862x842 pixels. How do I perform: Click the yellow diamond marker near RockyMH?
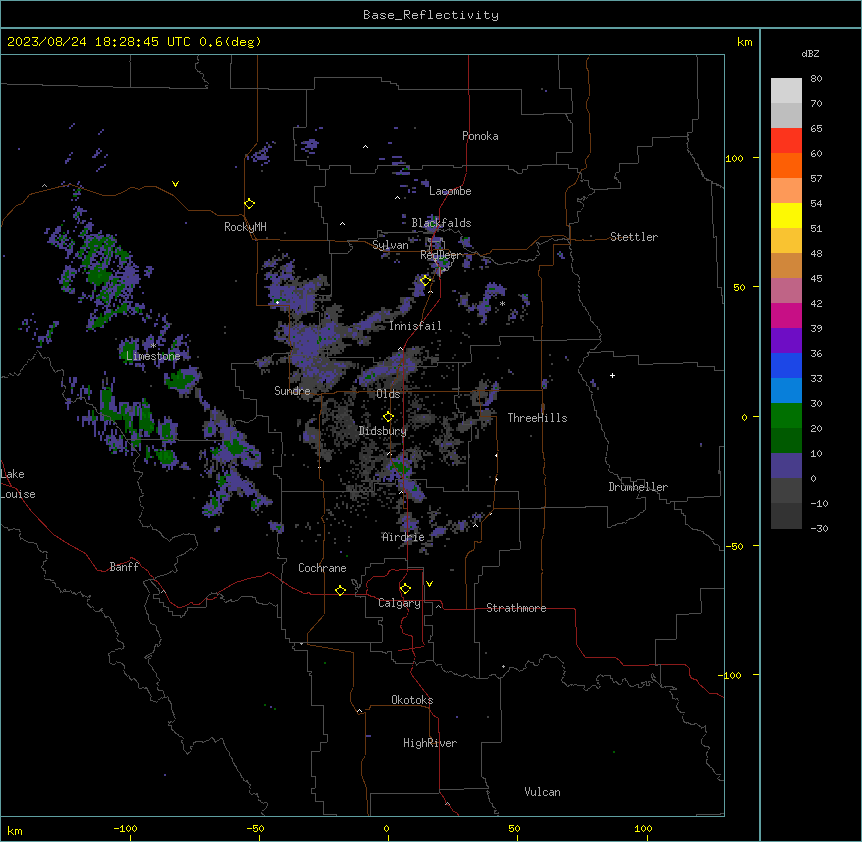(x=249, y=204)
